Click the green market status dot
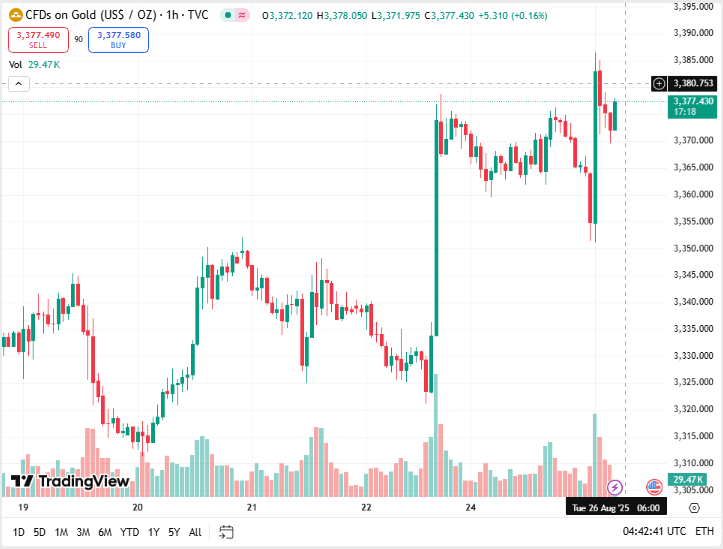The width and height of the screenshot is (723, 549). coord(228,16)
